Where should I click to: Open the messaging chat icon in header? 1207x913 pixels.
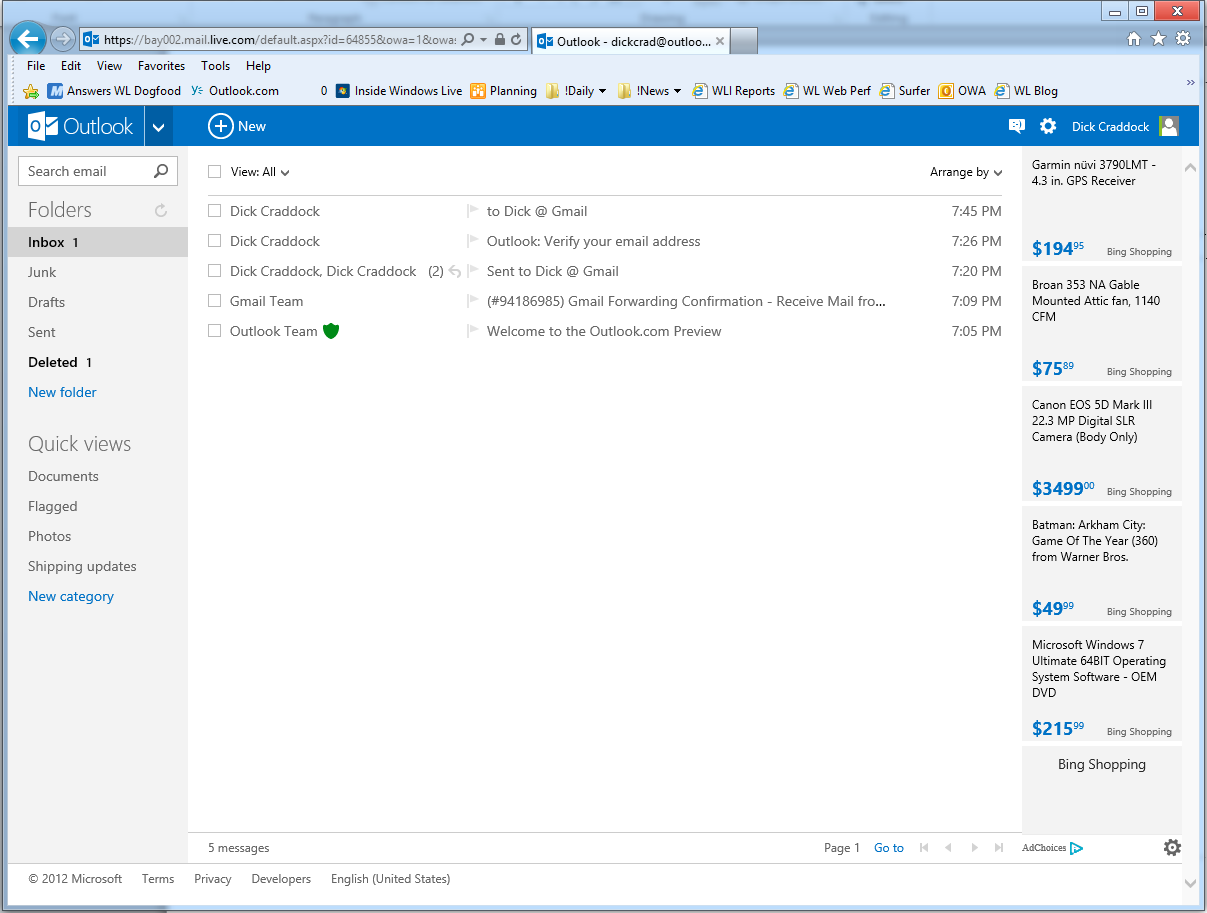pos(1017,126)
